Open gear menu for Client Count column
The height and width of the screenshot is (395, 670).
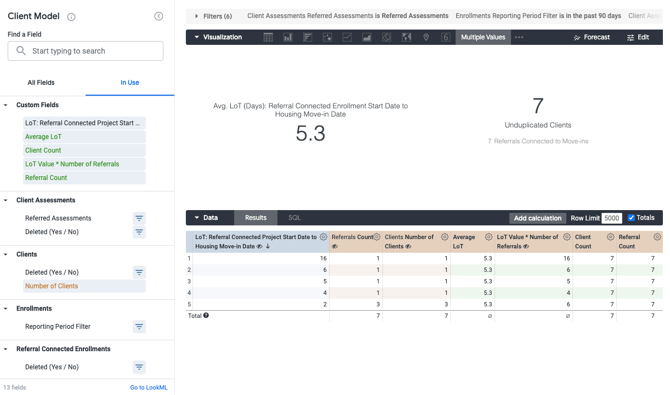pos(611,237)
